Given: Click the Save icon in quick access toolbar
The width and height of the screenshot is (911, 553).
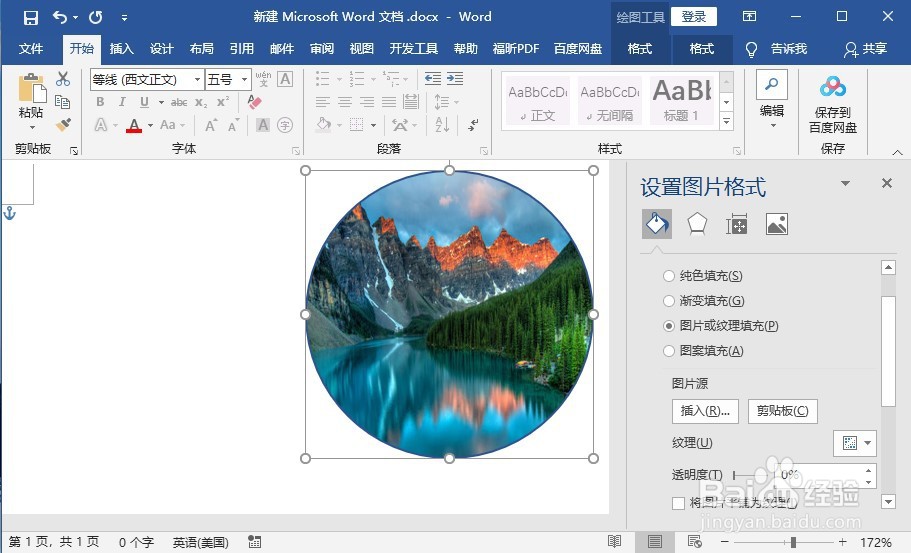Looking at the screenshot, I should (x=30, y=17).
